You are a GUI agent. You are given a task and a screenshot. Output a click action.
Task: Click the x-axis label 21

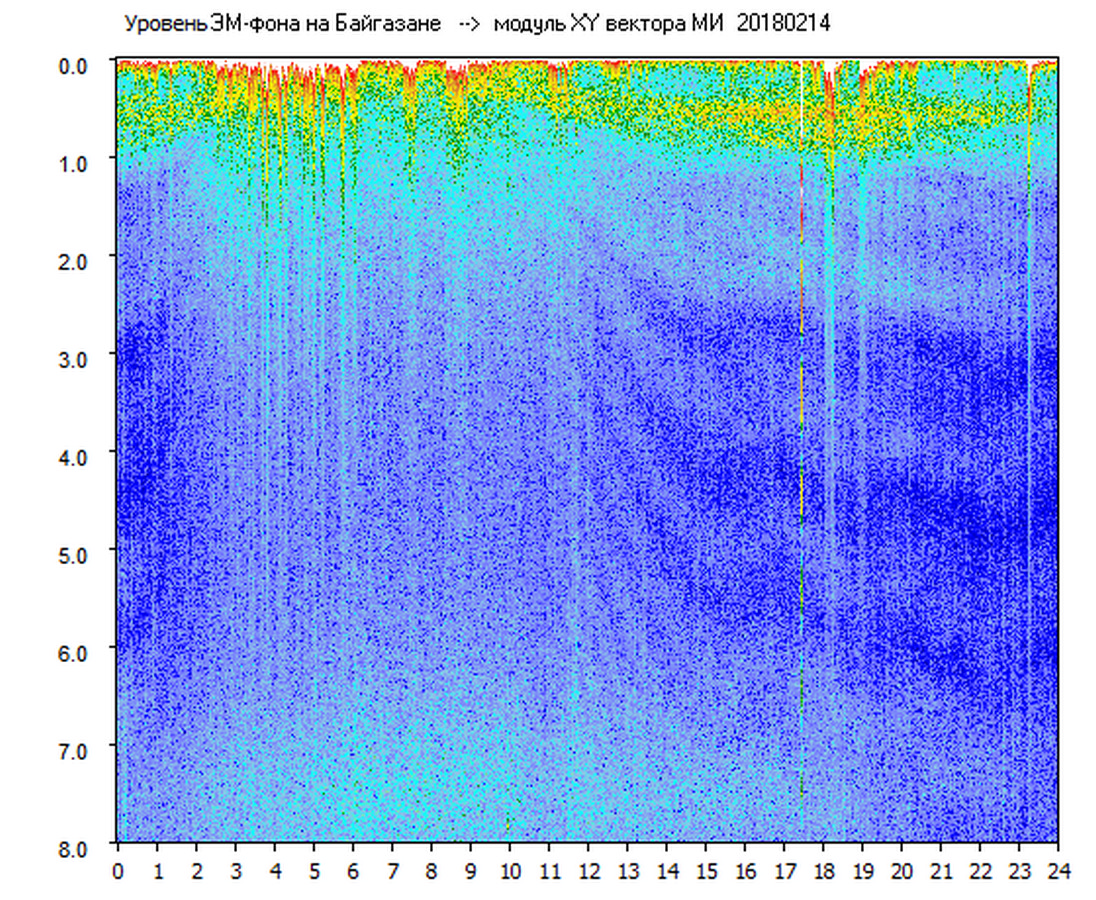coord(941,871)
